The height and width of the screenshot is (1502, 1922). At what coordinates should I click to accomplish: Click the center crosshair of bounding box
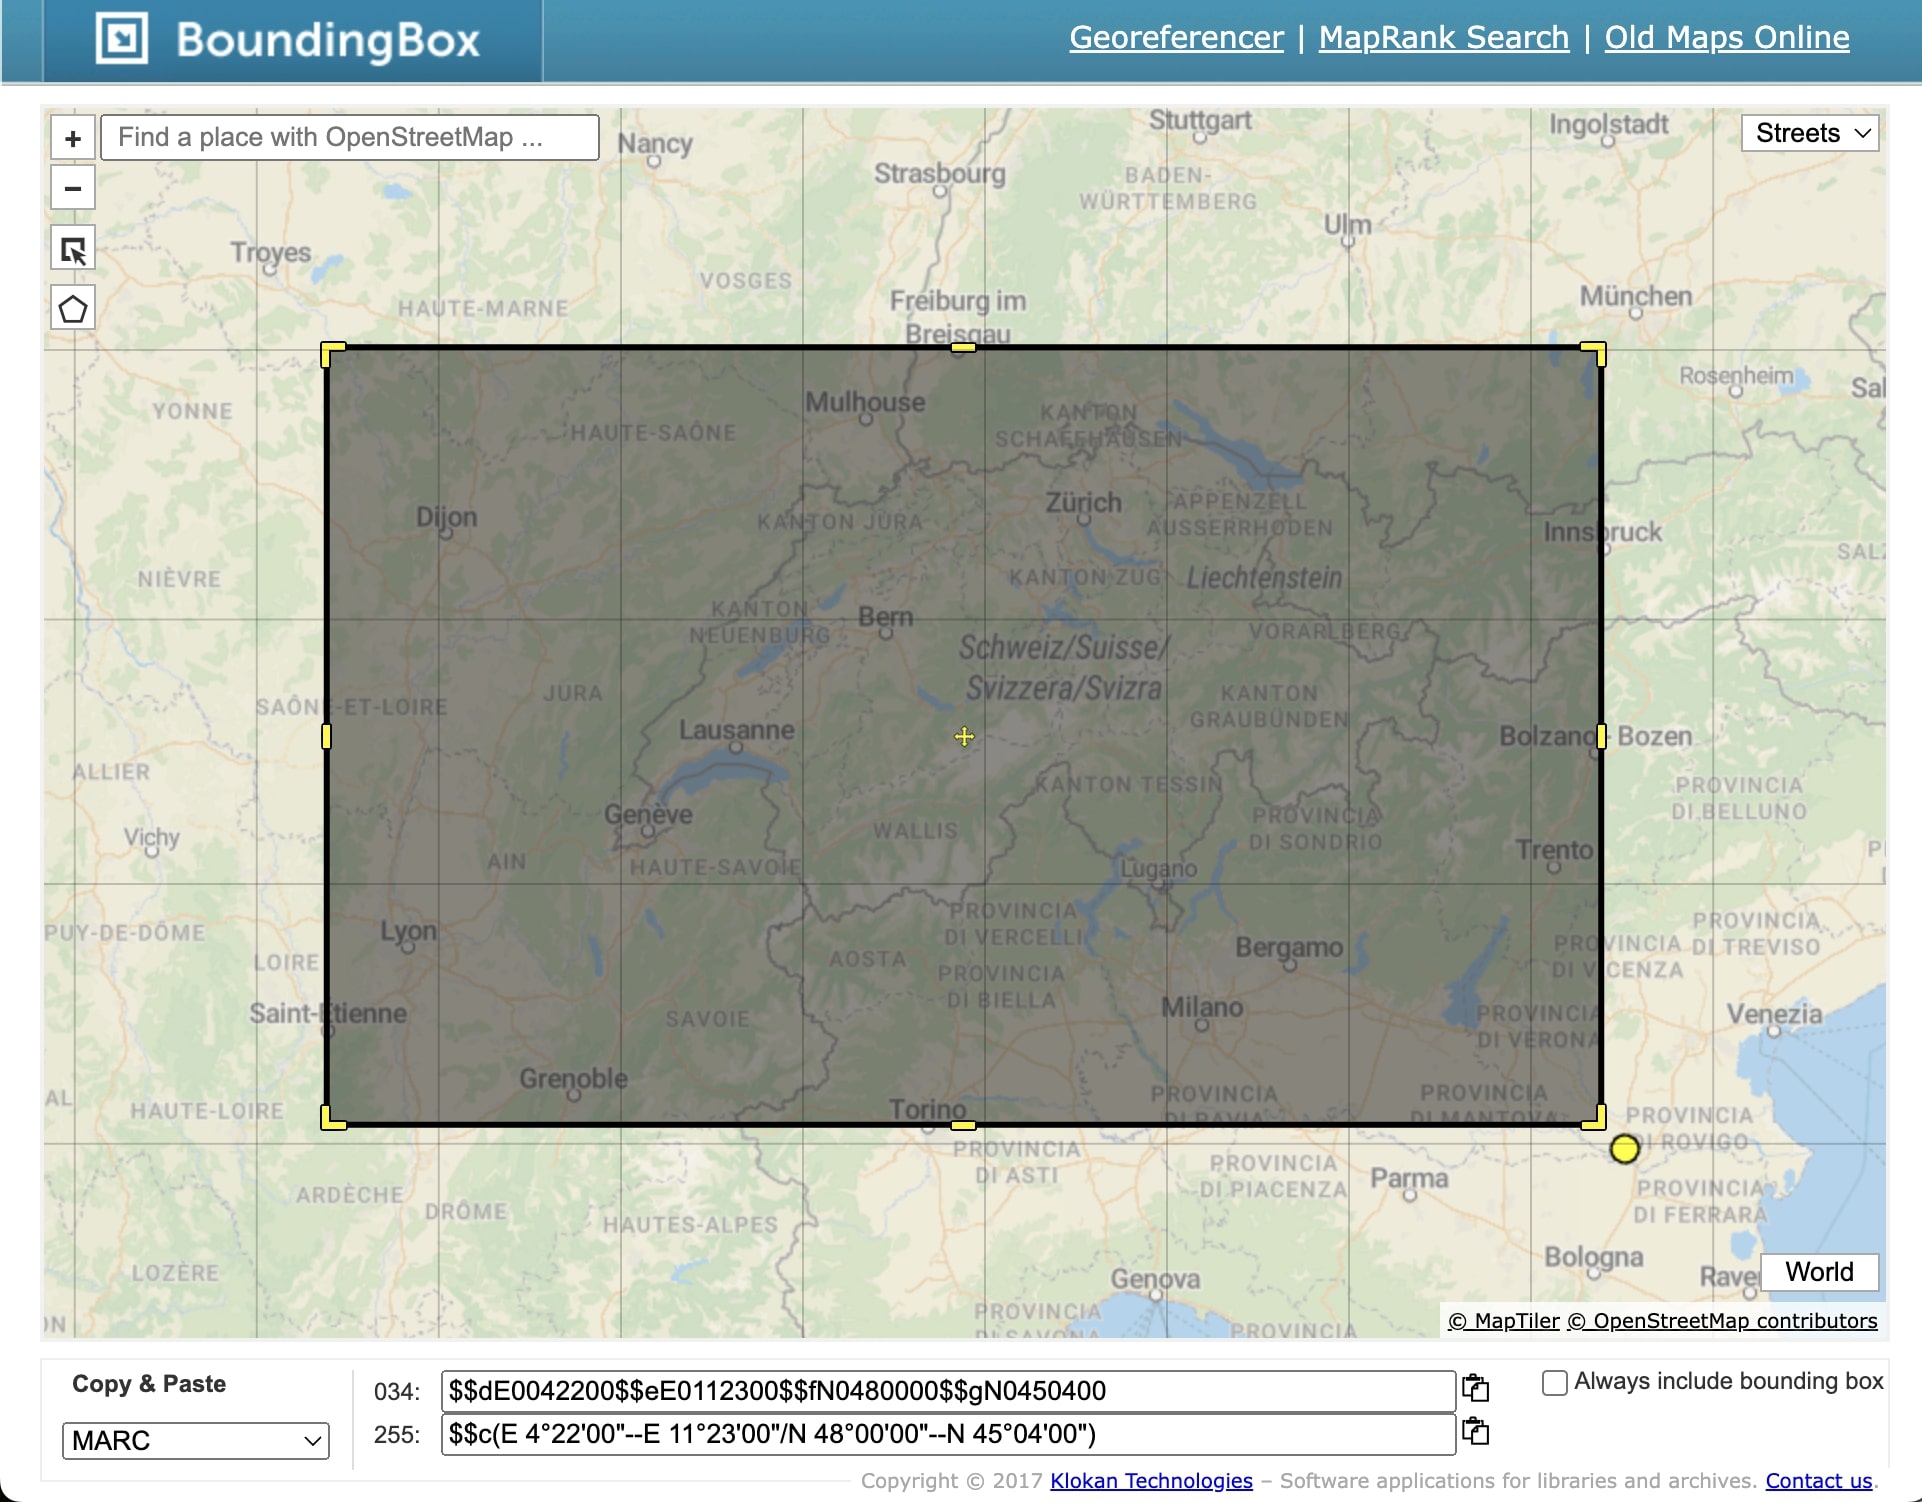(x=964, y=737)
